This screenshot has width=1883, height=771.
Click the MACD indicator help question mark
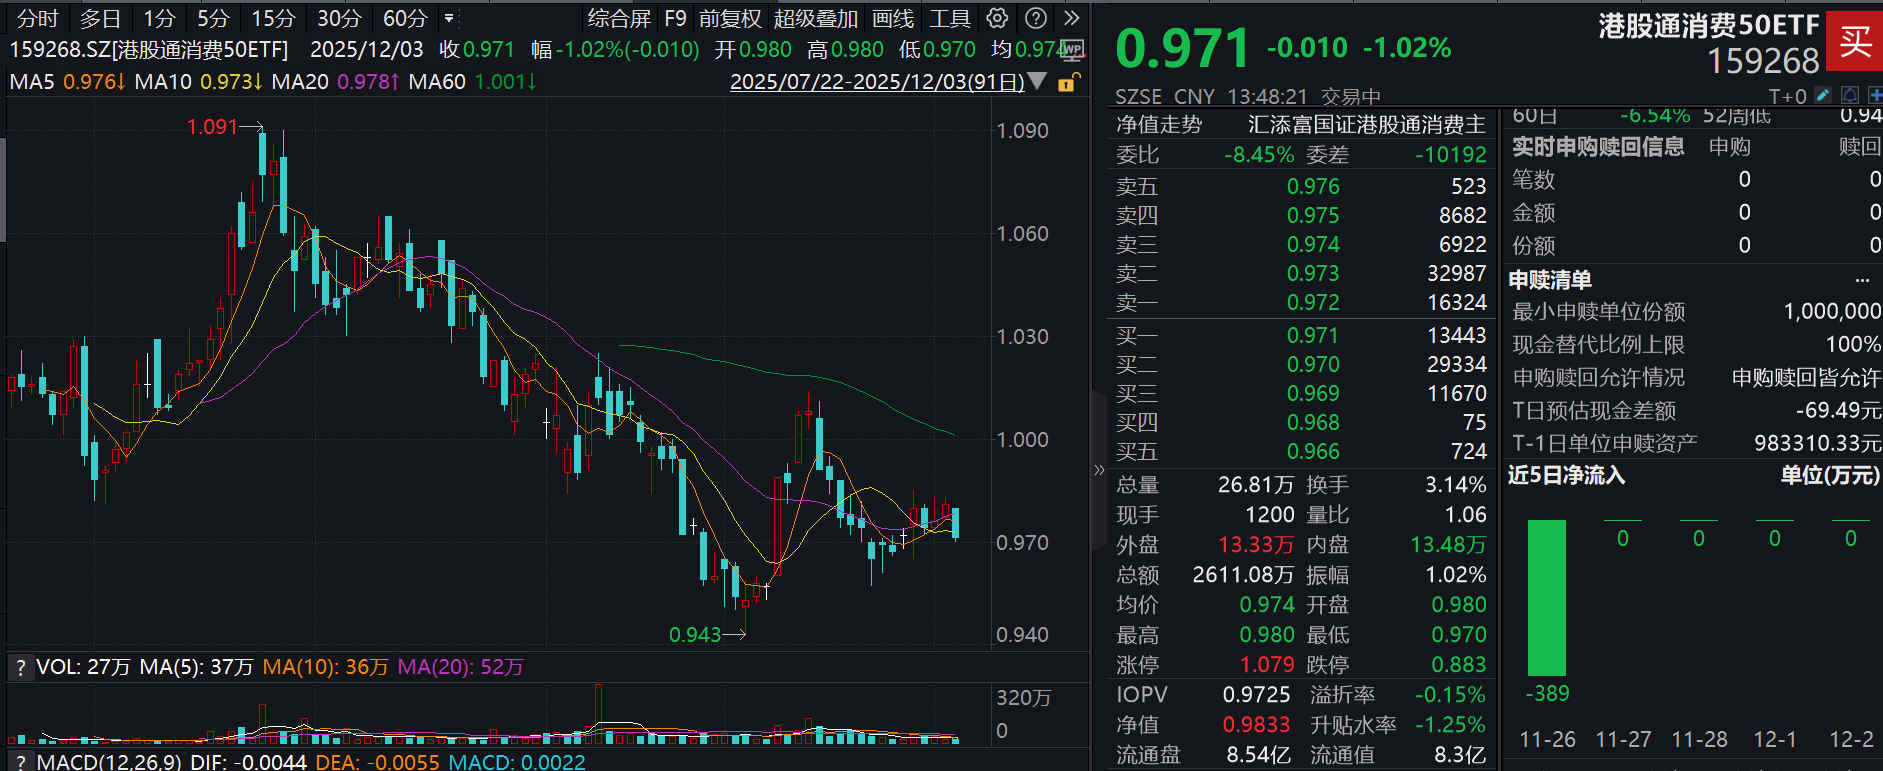20,762
